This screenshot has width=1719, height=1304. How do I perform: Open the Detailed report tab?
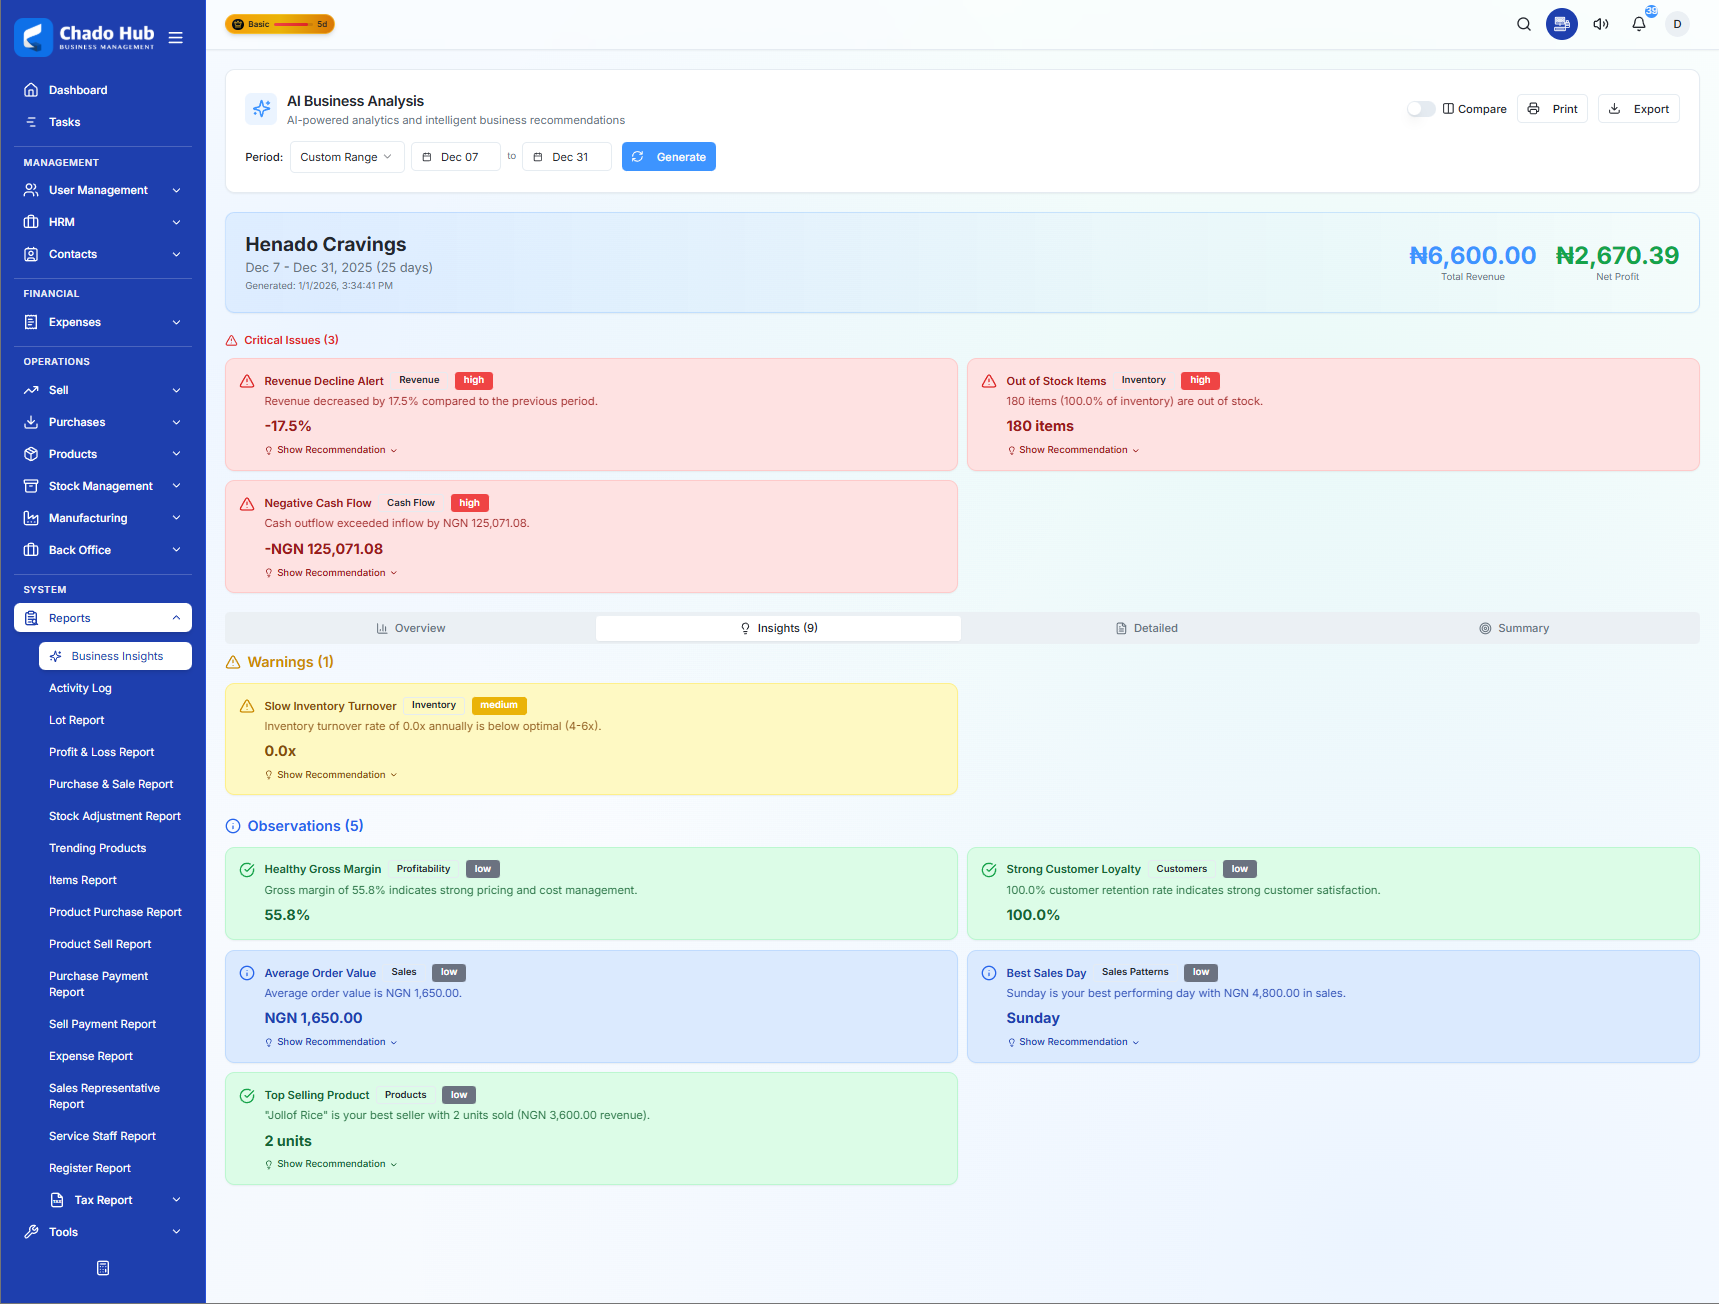click(x=1146, y=627)
